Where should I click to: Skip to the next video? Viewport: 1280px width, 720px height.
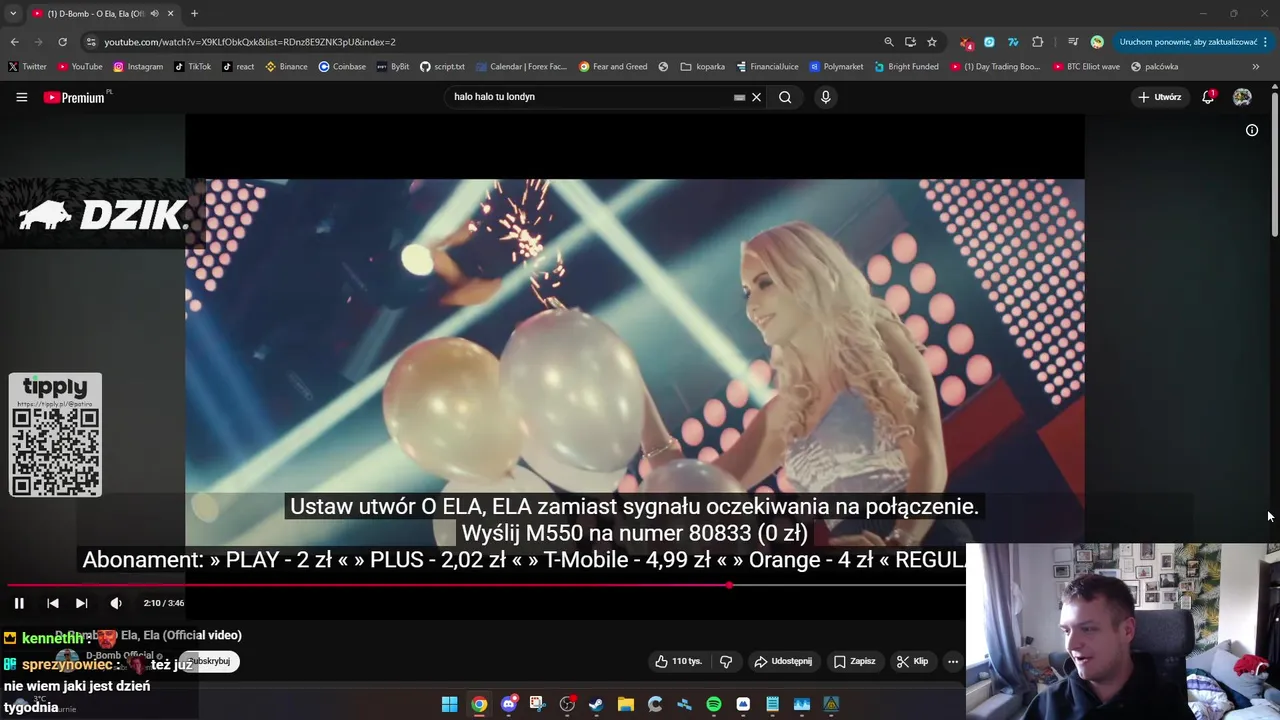(x=81, y=603)
